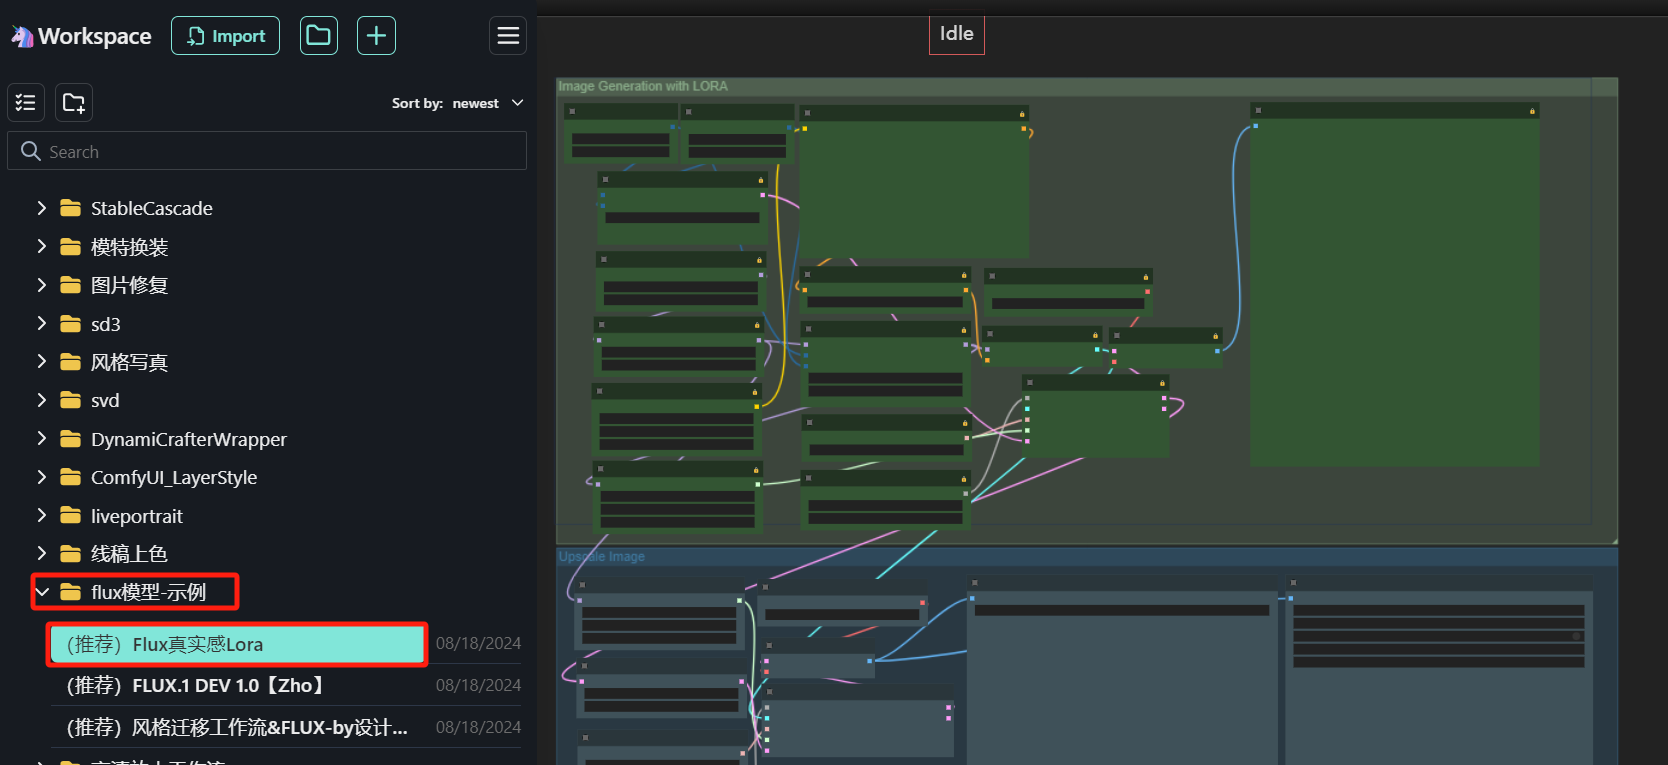1668x765 pixels.
Task: Collapse the flux模型-示例 folder chevron
Action: tap(41, 592)
